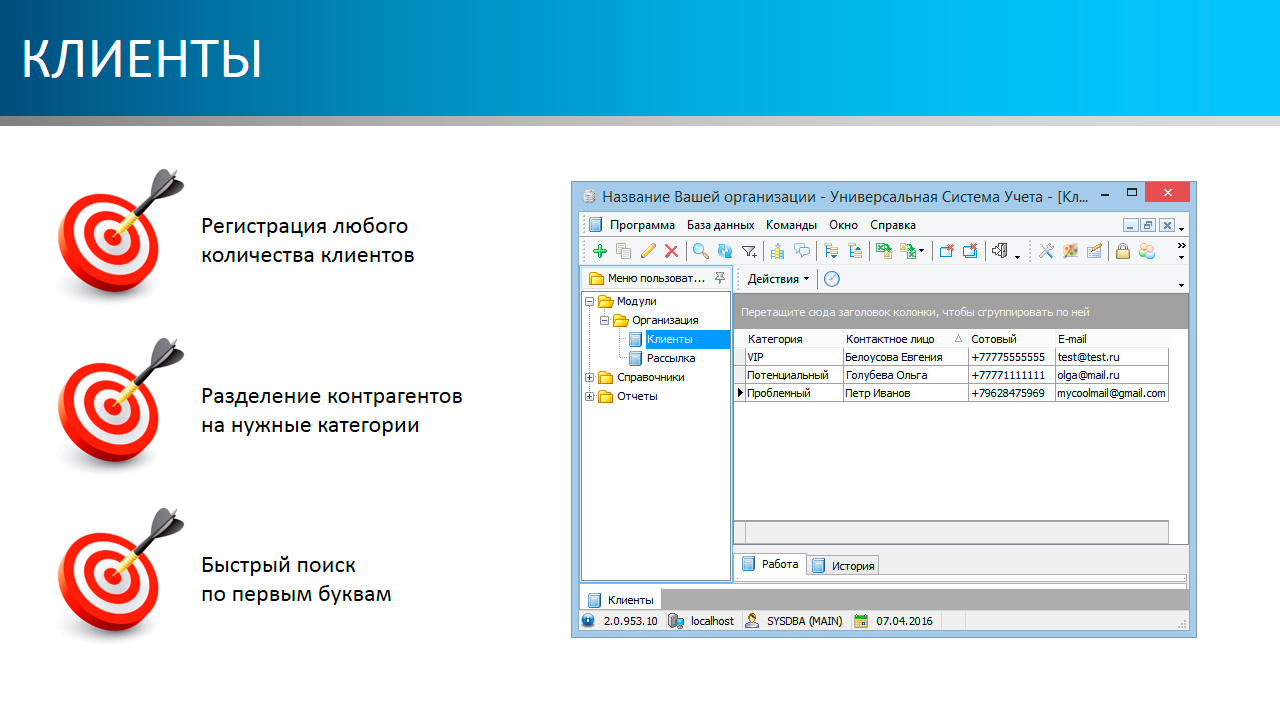Copy the record with the duplicate pages icon

pos(623,251)
